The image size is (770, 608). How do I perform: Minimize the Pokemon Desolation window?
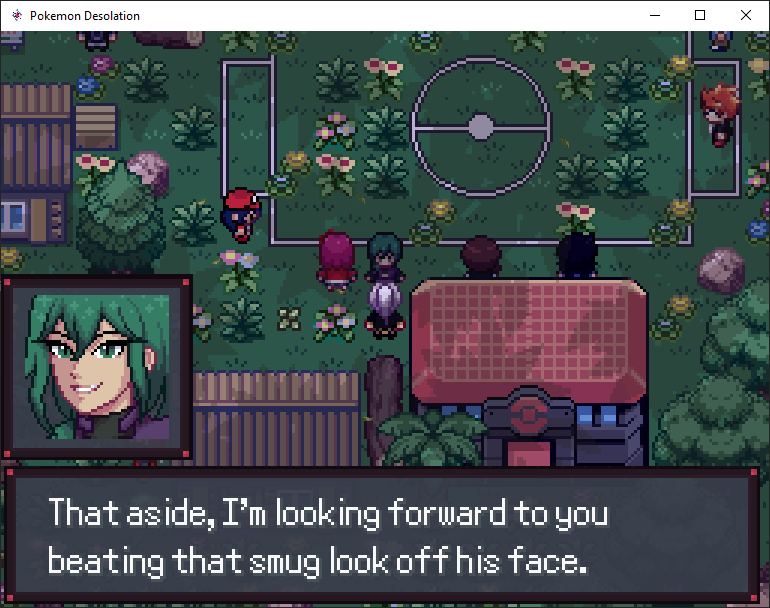coord(655,15)
